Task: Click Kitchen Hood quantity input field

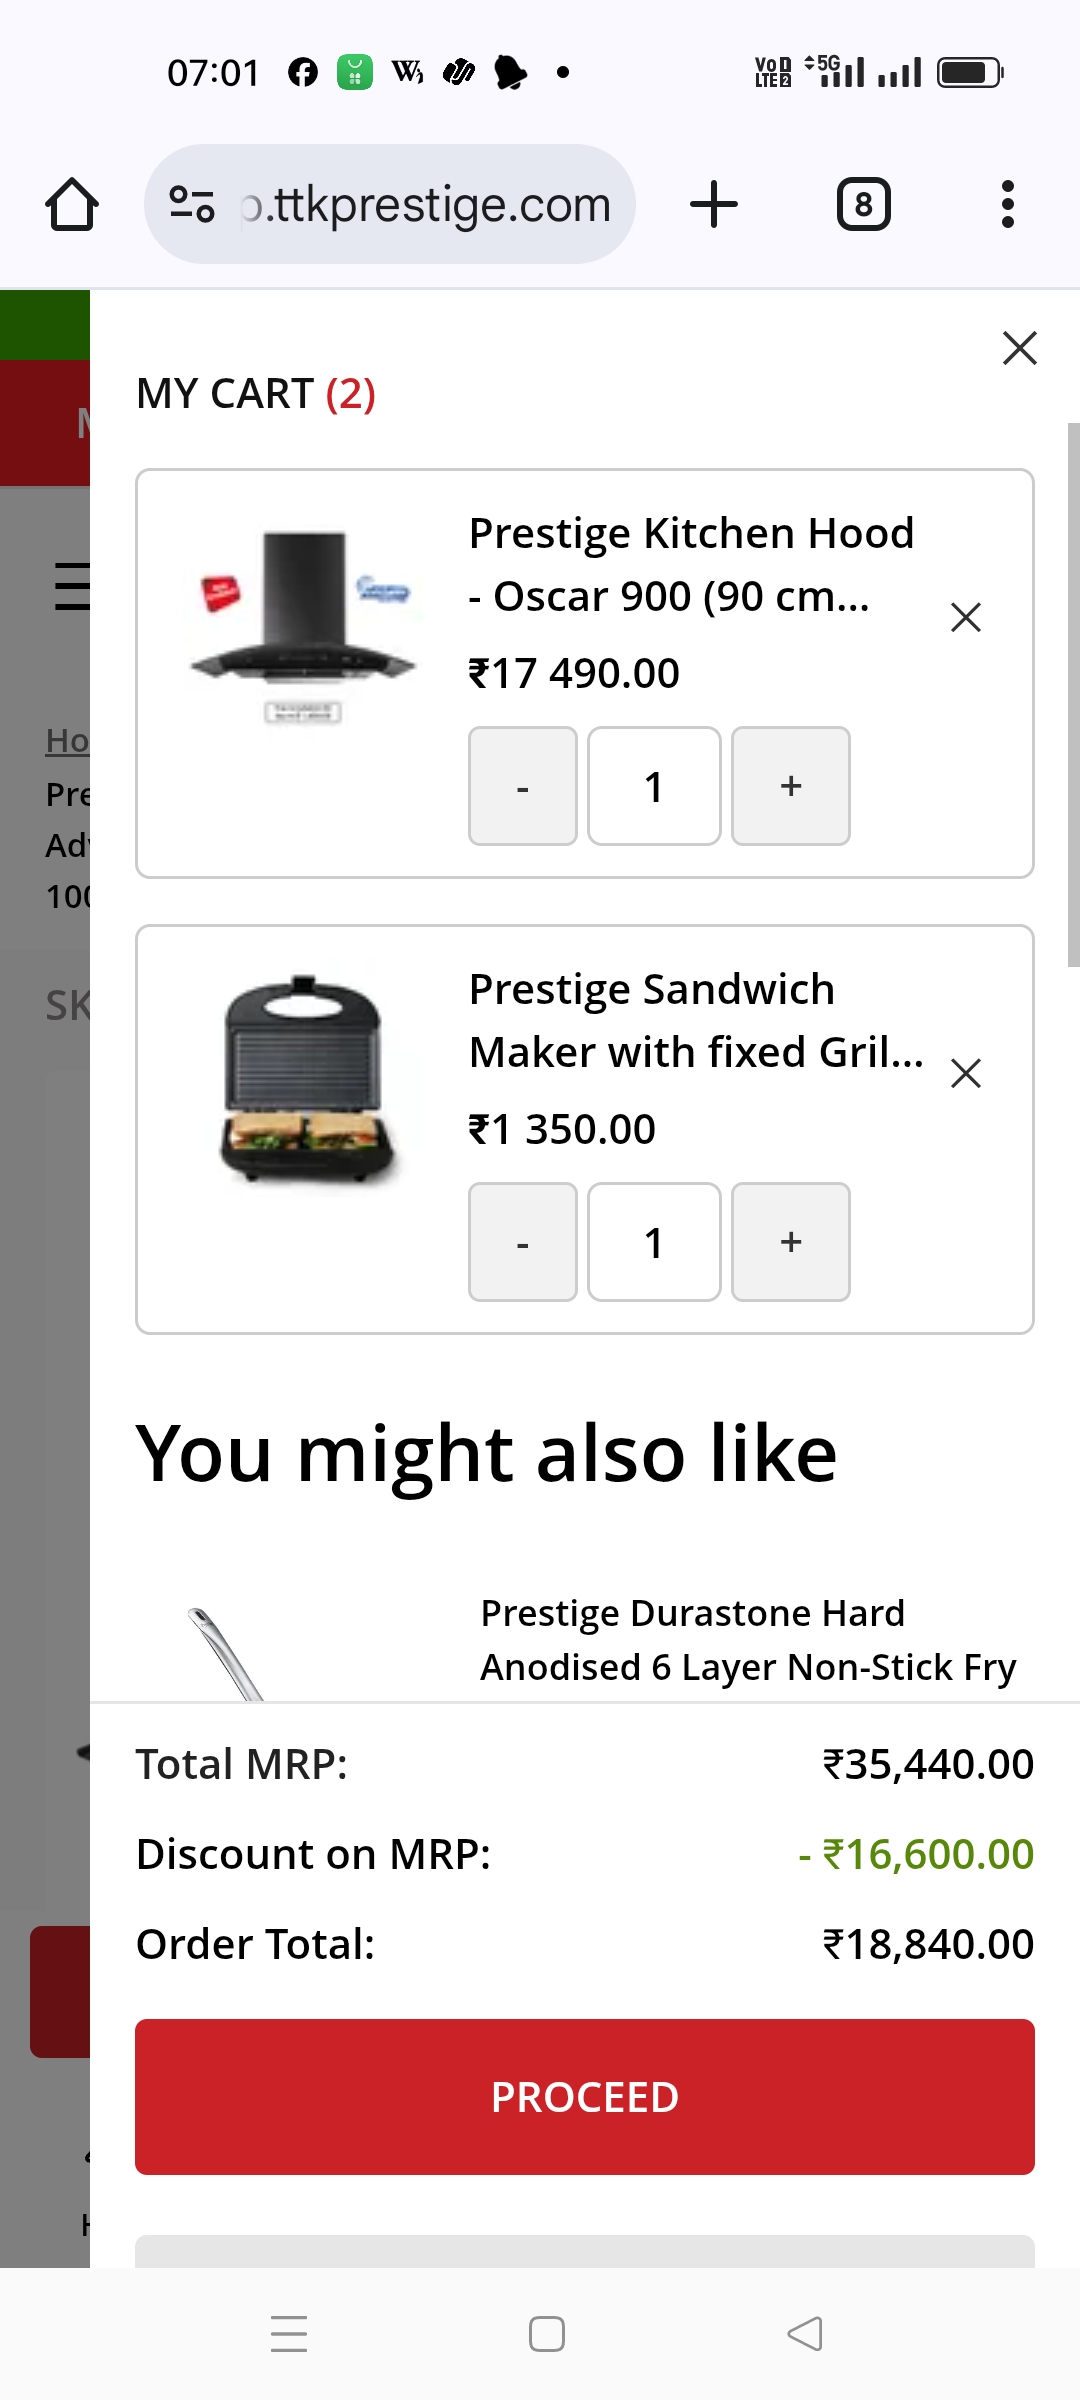Action: click(x=654, y=786)
